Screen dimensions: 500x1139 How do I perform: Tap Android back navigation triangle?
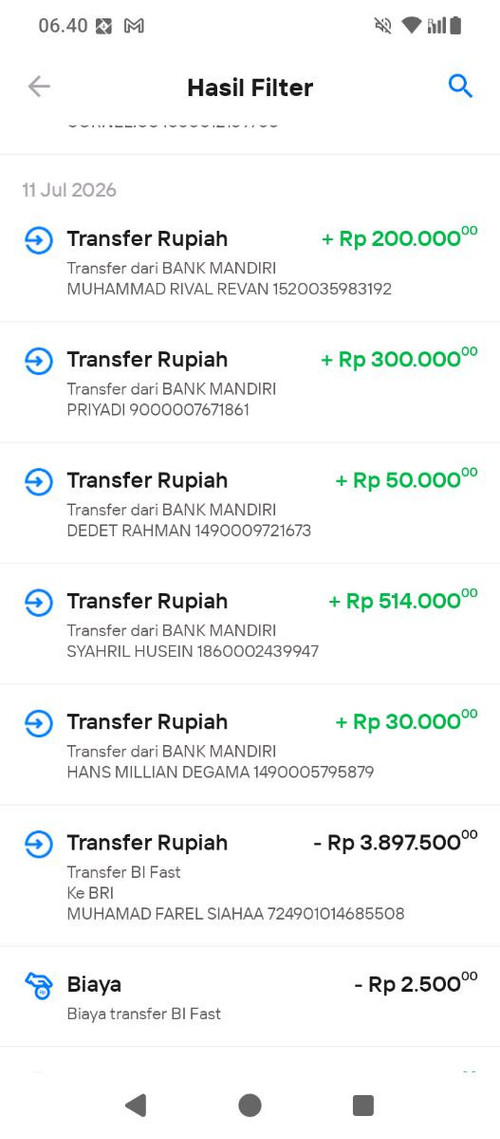[x=136, y=1105]
